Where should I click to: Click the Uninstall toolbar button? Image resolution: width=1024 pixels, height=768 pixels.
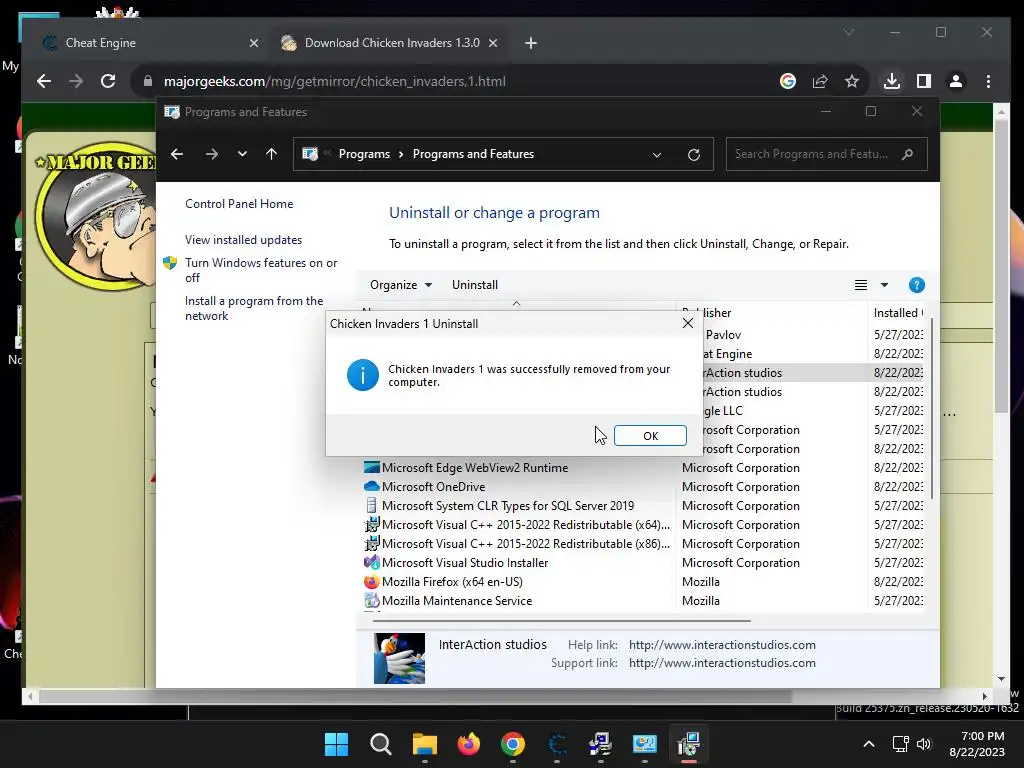click(475, 285)
